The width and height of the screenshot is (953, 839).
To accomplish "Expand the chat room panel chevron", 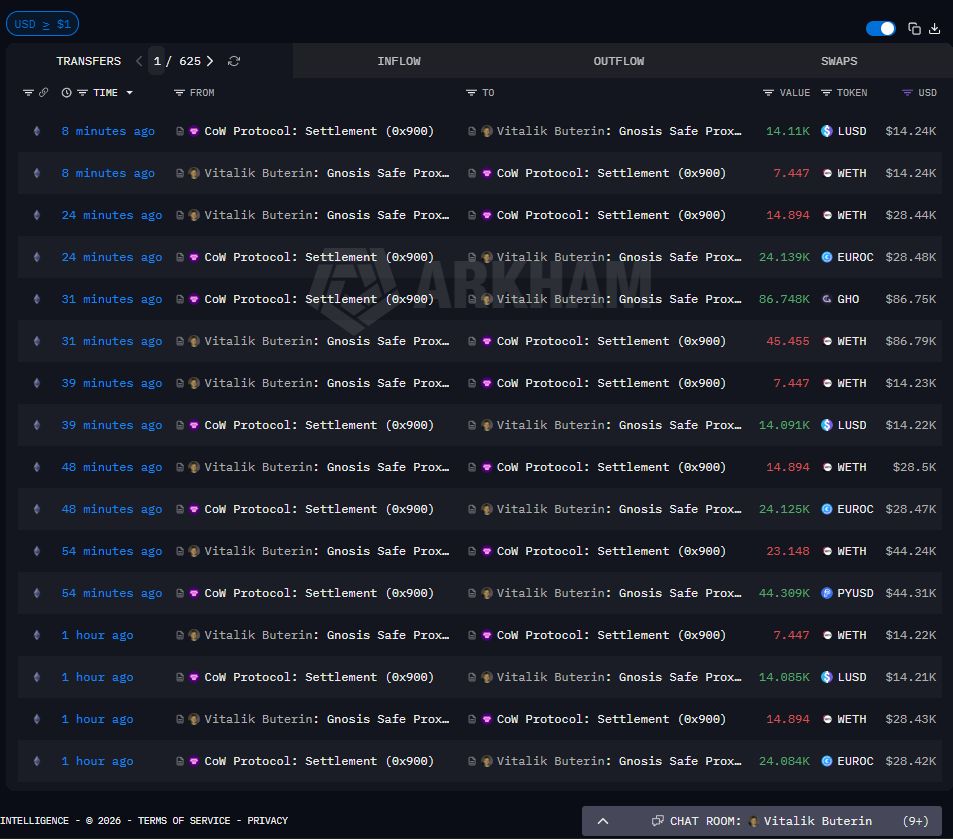I will (x=603, y=821).
